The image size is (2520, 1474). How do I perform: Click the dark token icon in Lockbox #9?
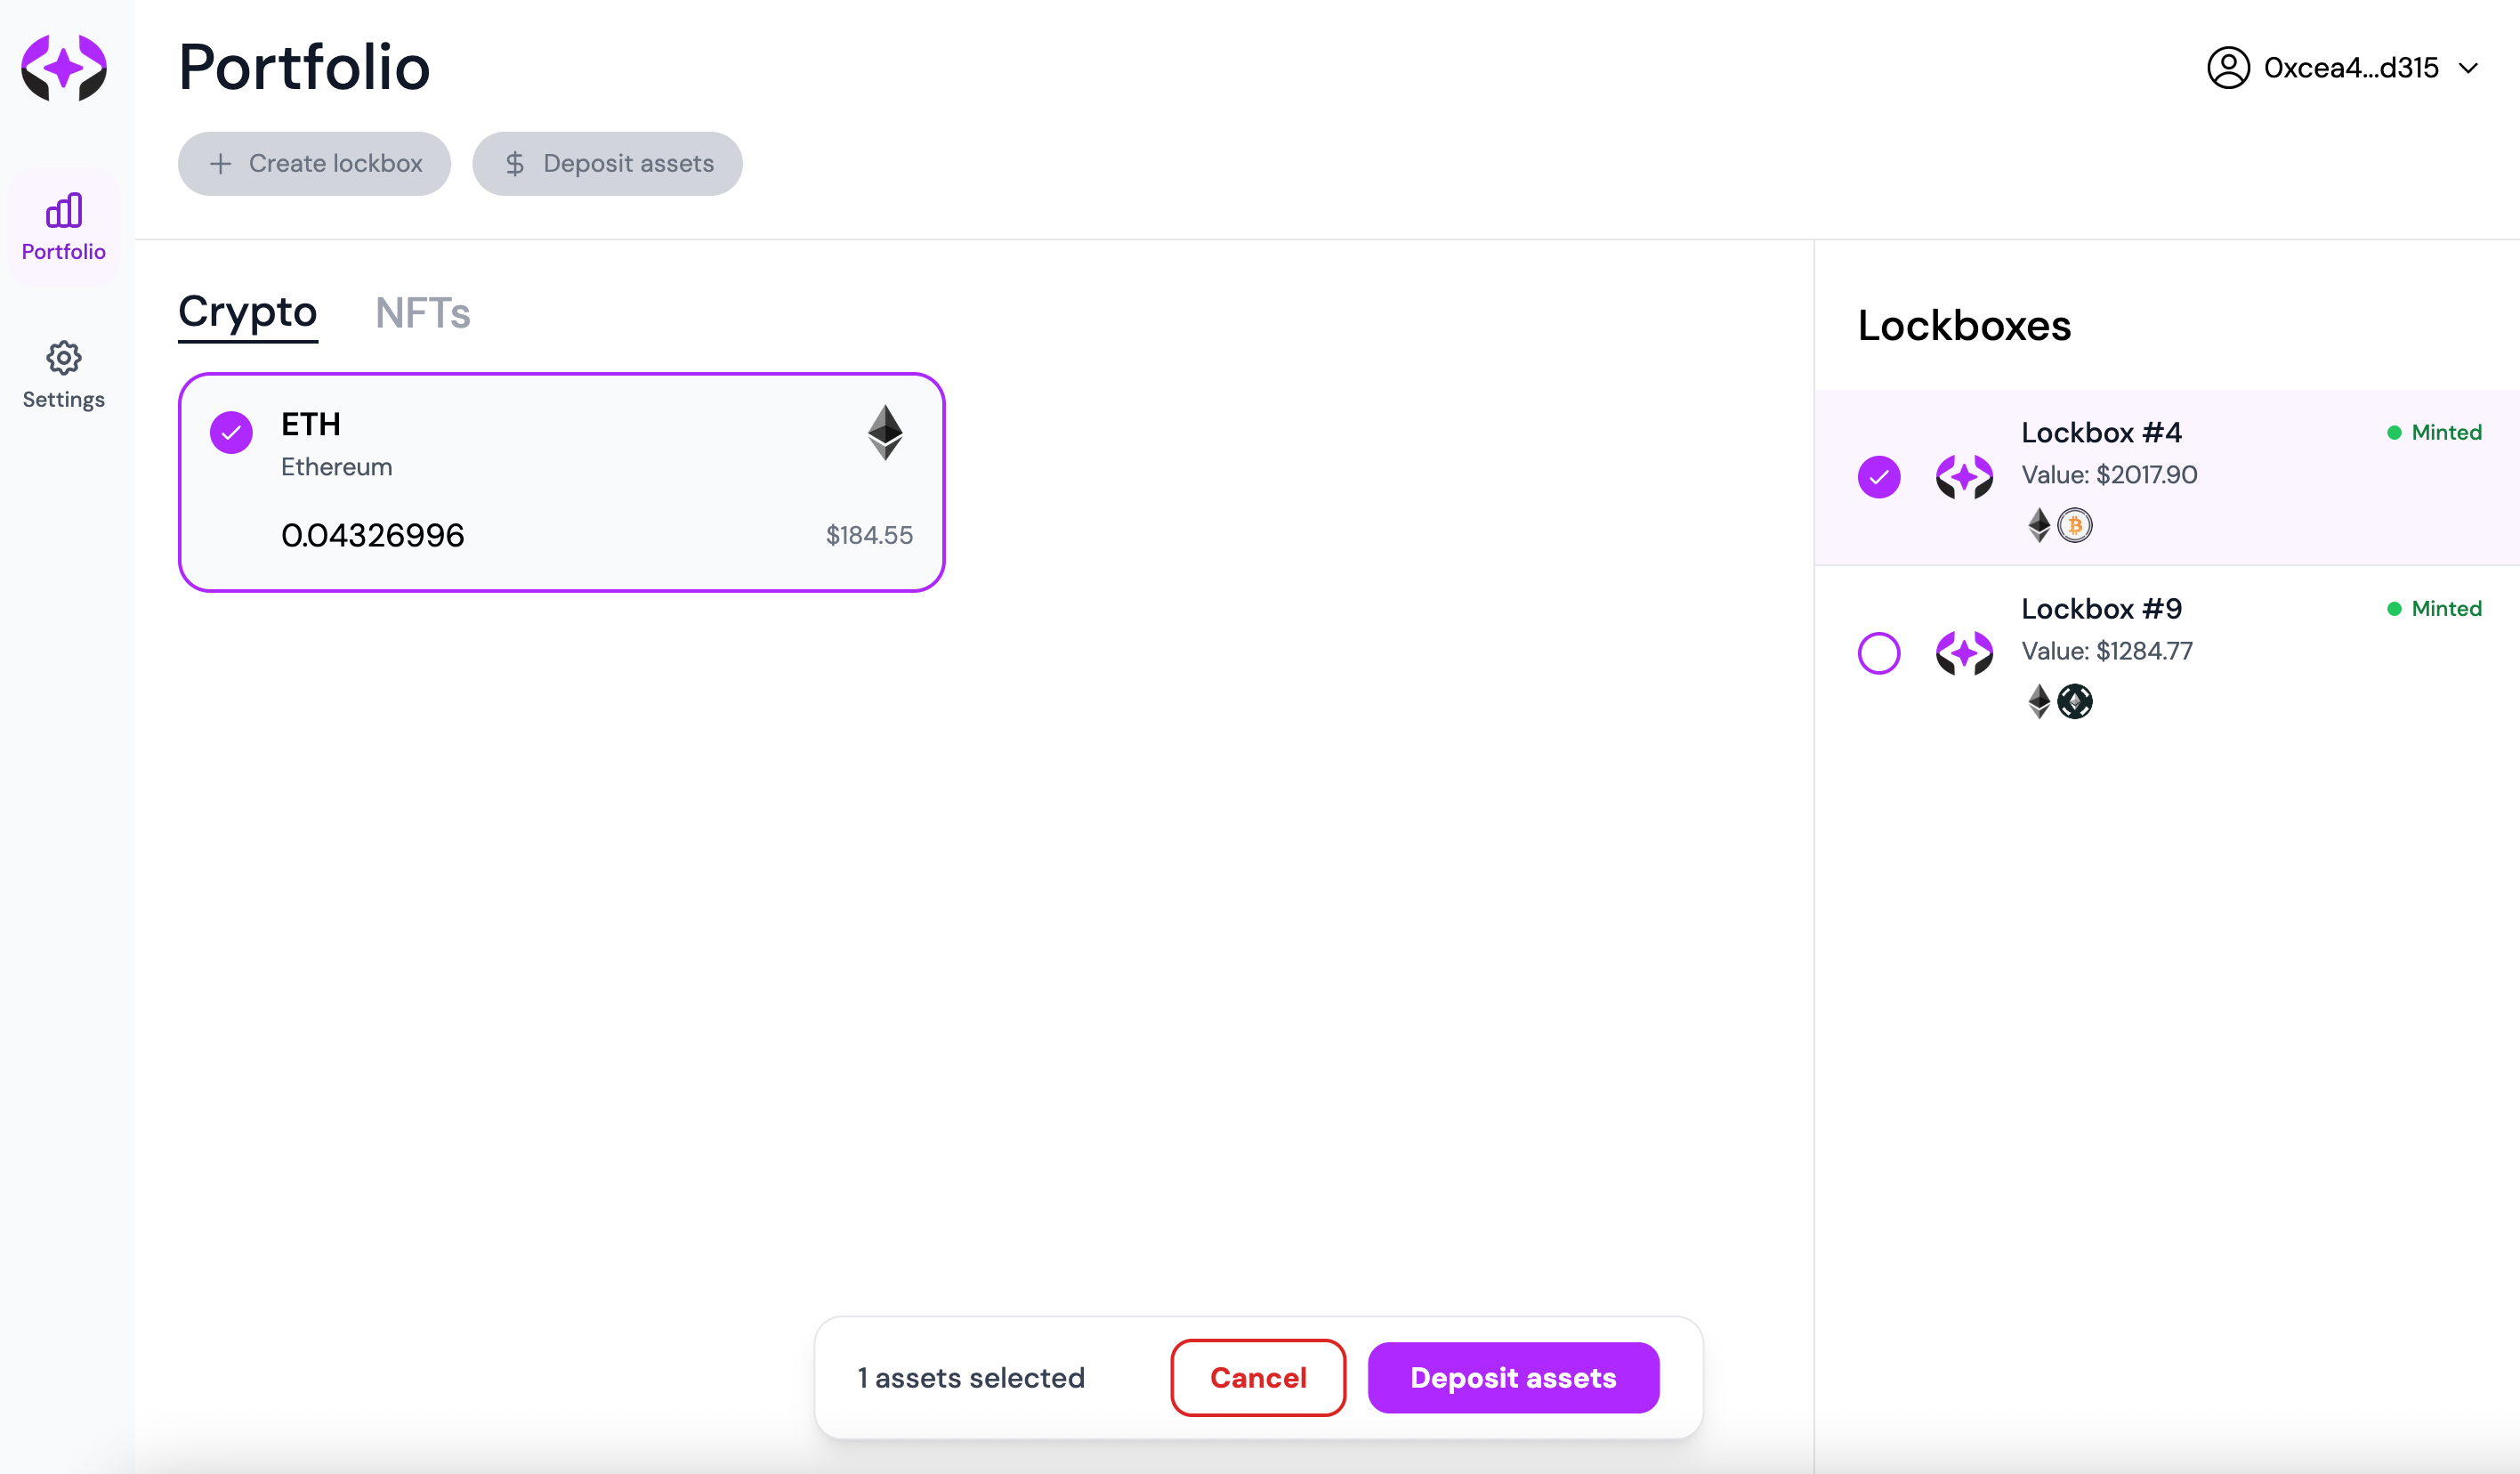pyautogui.click(x=2075, y=701)
